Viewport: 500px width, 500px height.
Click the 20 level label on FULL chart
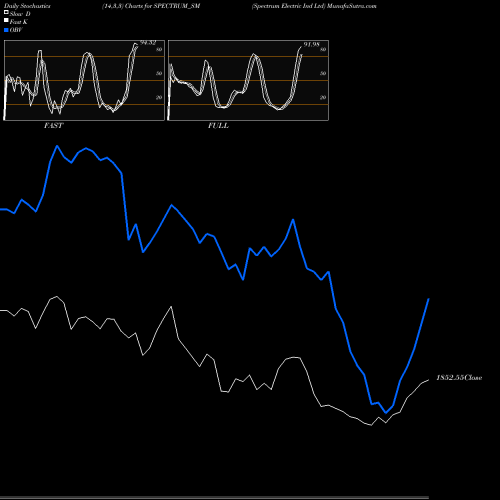[x=323, y=97]
